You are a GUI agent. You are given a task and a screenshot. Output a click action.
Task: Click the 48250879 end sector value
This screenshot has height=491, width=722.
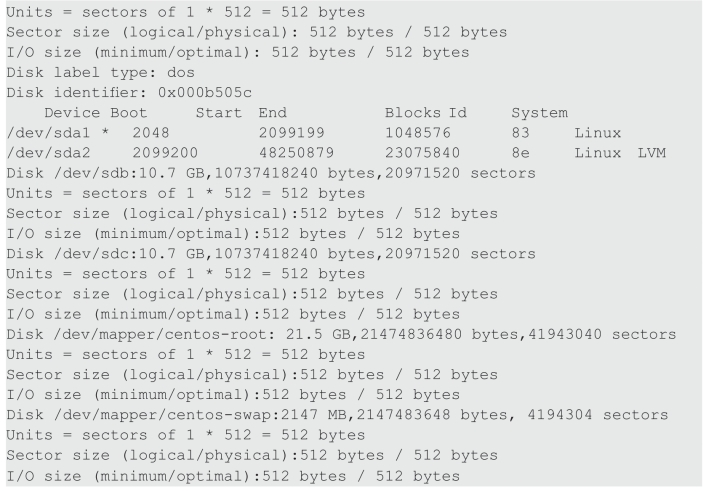[296, 153]
